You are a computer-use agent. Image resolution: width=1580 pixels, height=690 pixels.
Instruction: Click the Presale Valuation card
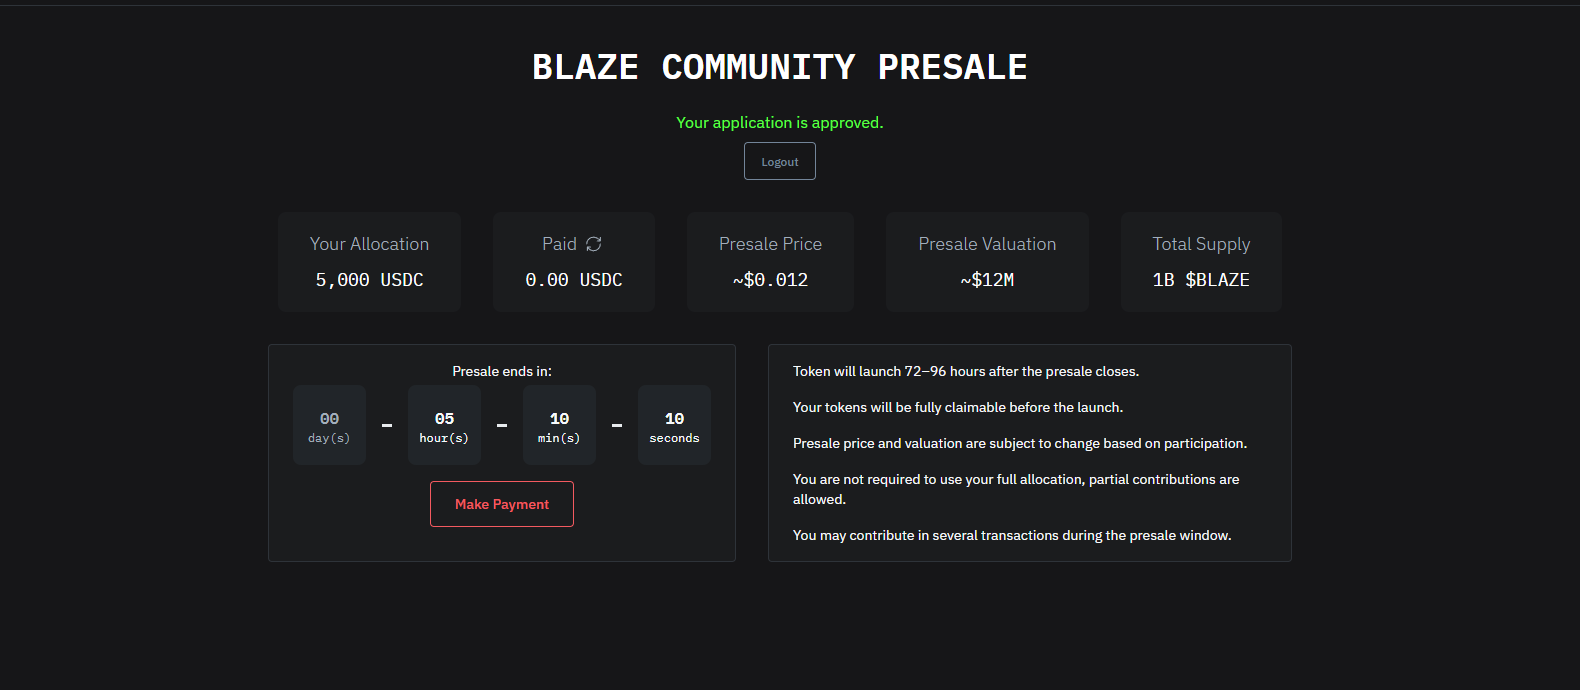coord(987,262)
